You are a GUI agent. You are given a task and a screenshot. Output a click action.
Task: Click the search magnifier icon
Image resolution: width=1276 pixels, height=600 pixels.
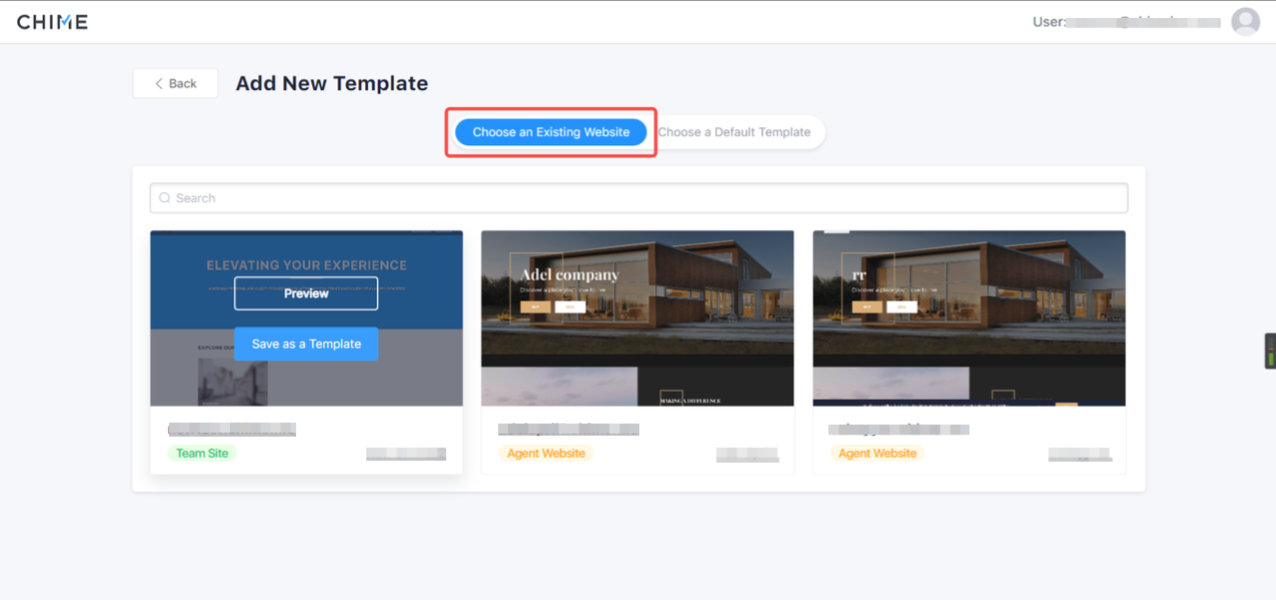point(165,198)
